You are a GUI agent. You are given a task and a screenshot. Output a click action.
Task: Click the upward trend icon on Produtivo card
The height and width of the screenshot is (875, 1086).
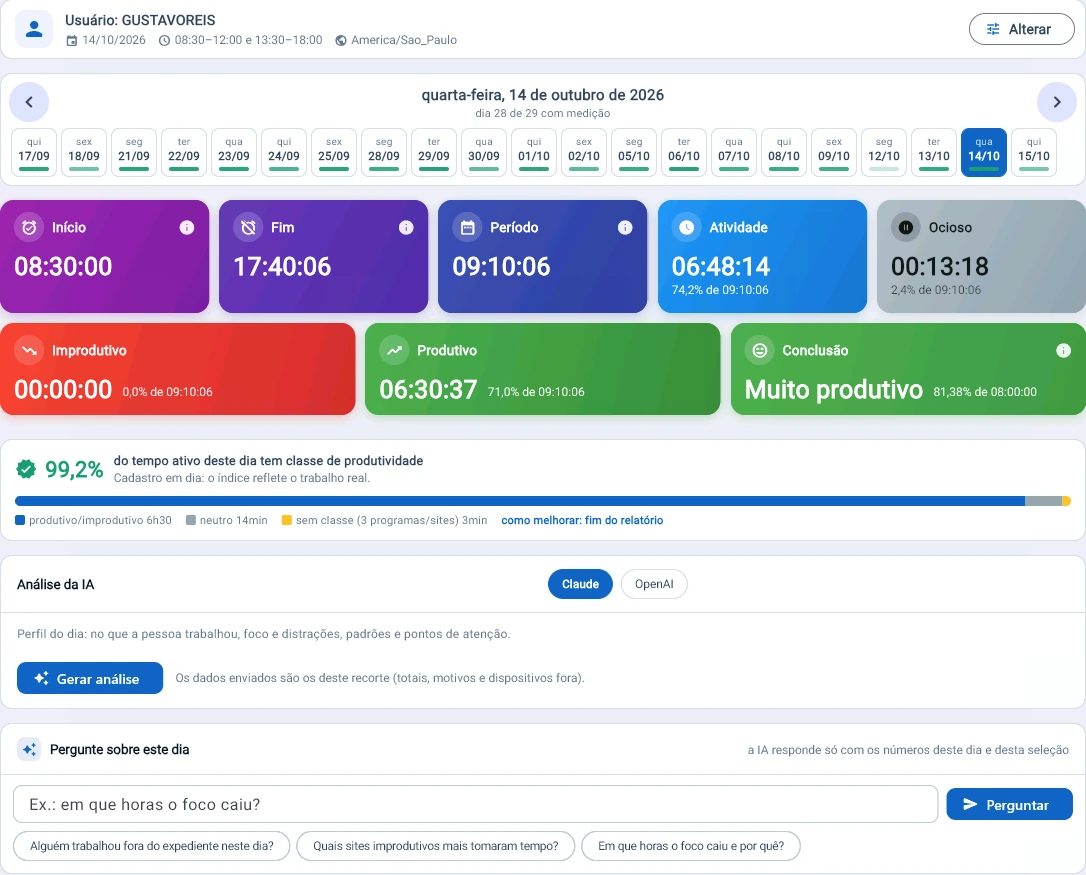(x=394, y=351)
